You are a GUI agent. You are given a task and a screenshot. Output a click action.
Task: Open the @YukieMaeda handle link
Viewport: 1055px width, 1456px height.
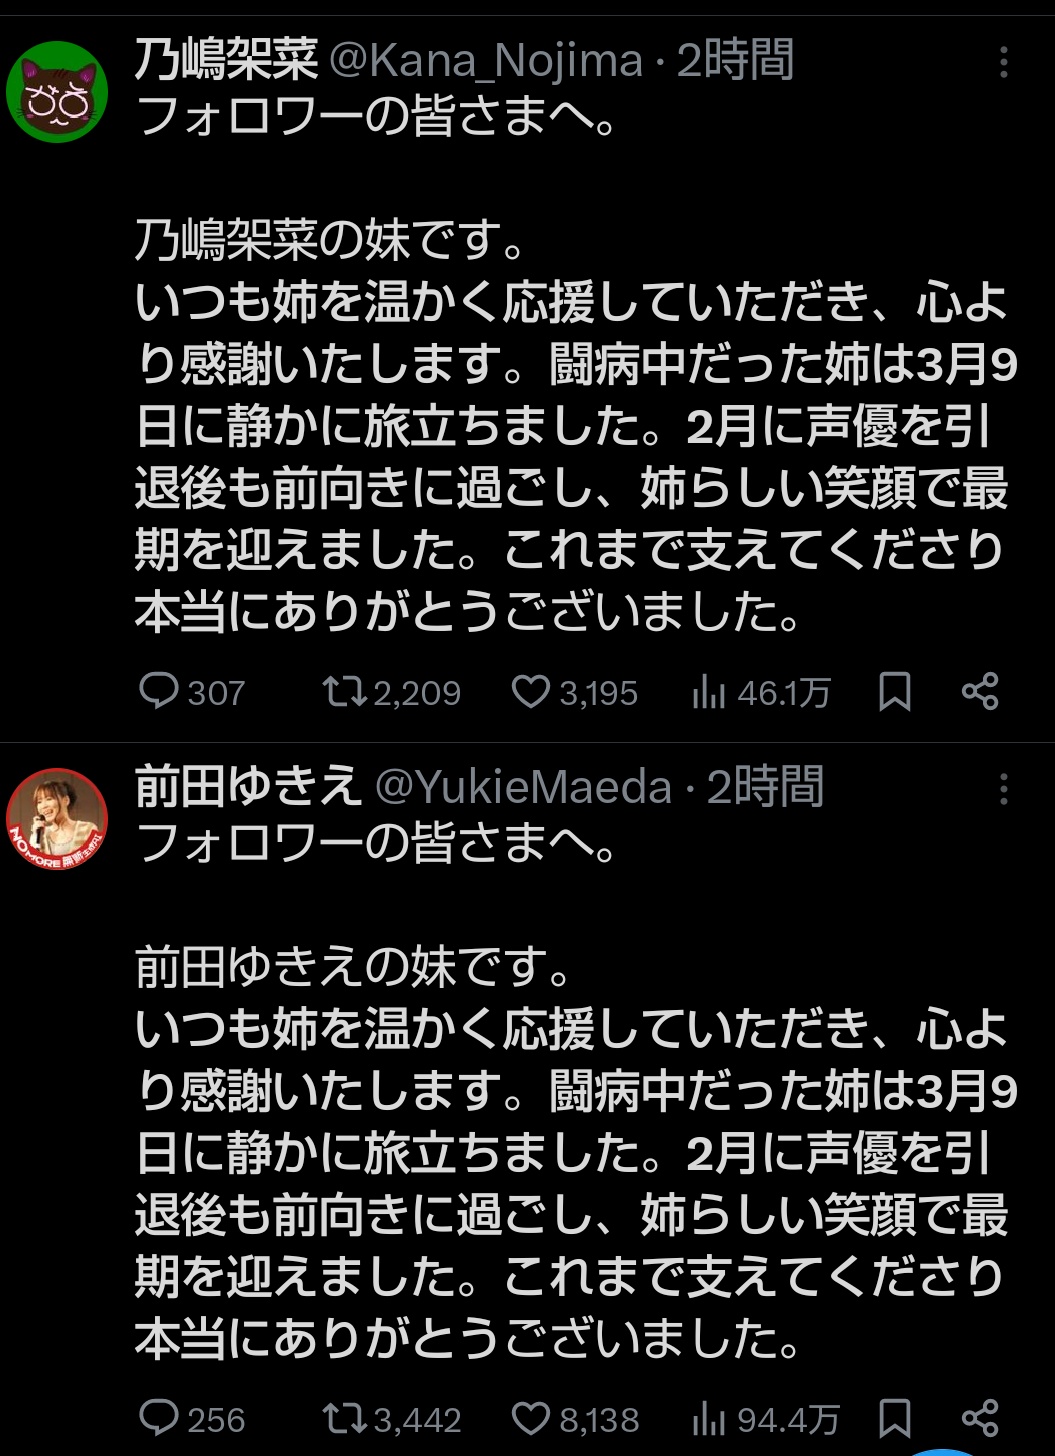[522, 789]
